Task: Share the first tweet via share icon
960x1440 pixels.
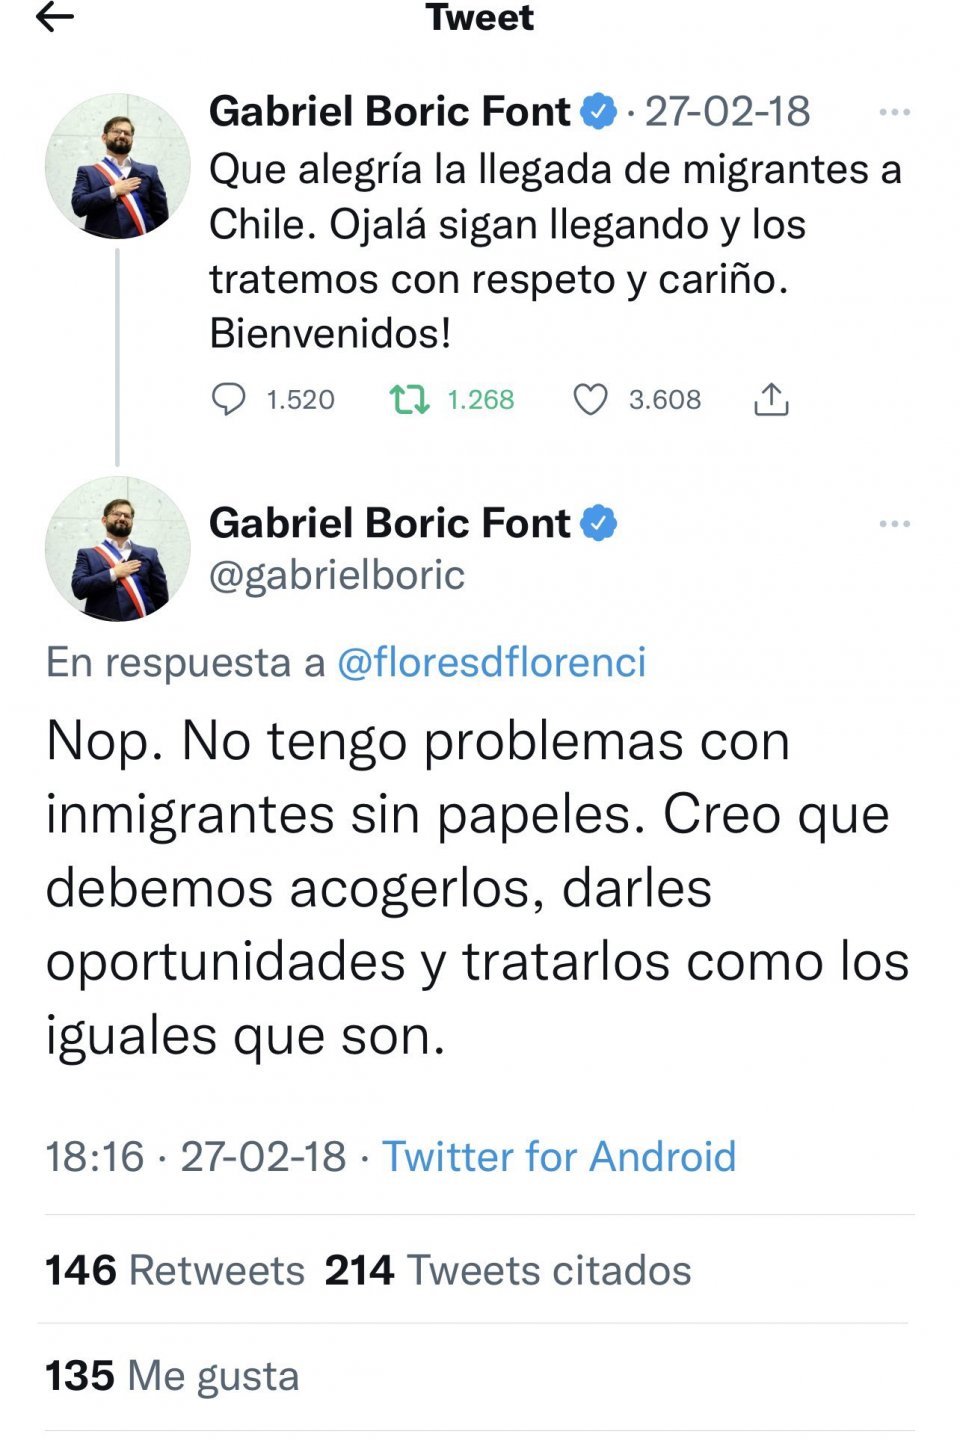Action: click(x=771, y=400)
